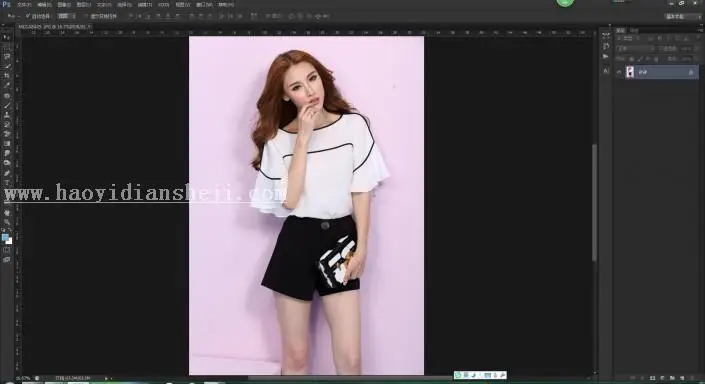Open the Layer menu
Image resolution: width=705 pixels, height=384 pixels.
click(x=84, y=4)
